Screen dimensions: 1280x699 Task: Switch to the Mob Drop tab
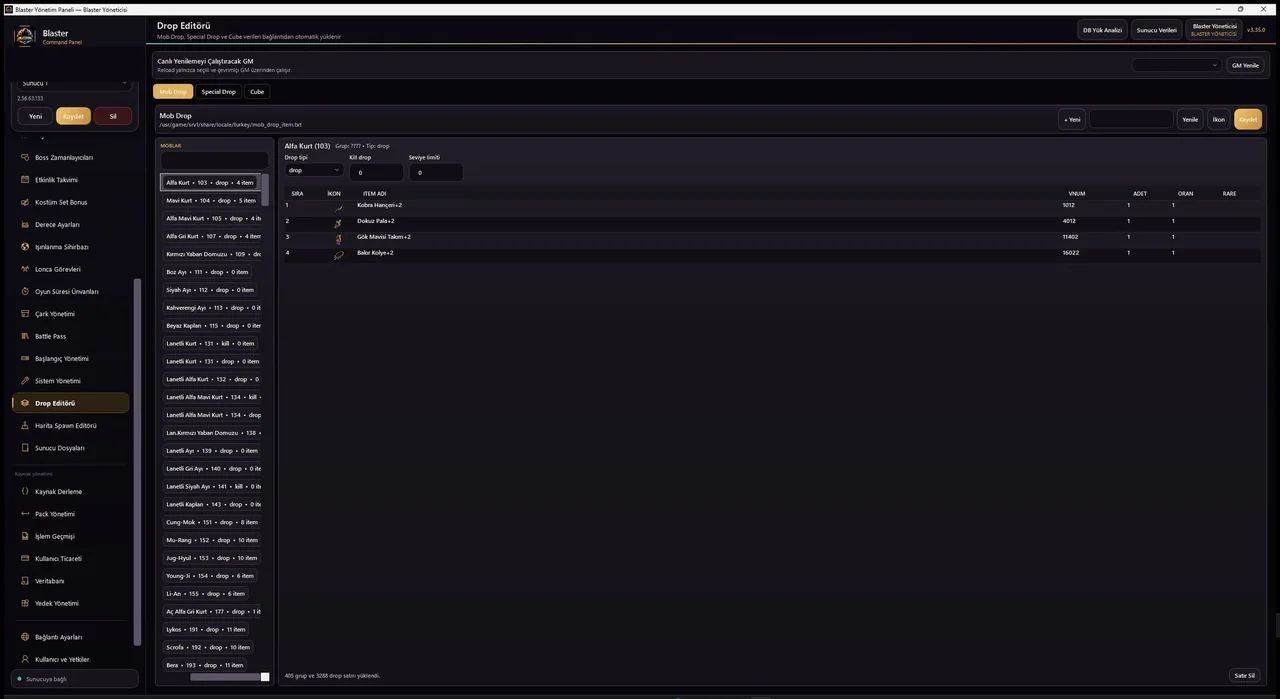pos(173,92)
